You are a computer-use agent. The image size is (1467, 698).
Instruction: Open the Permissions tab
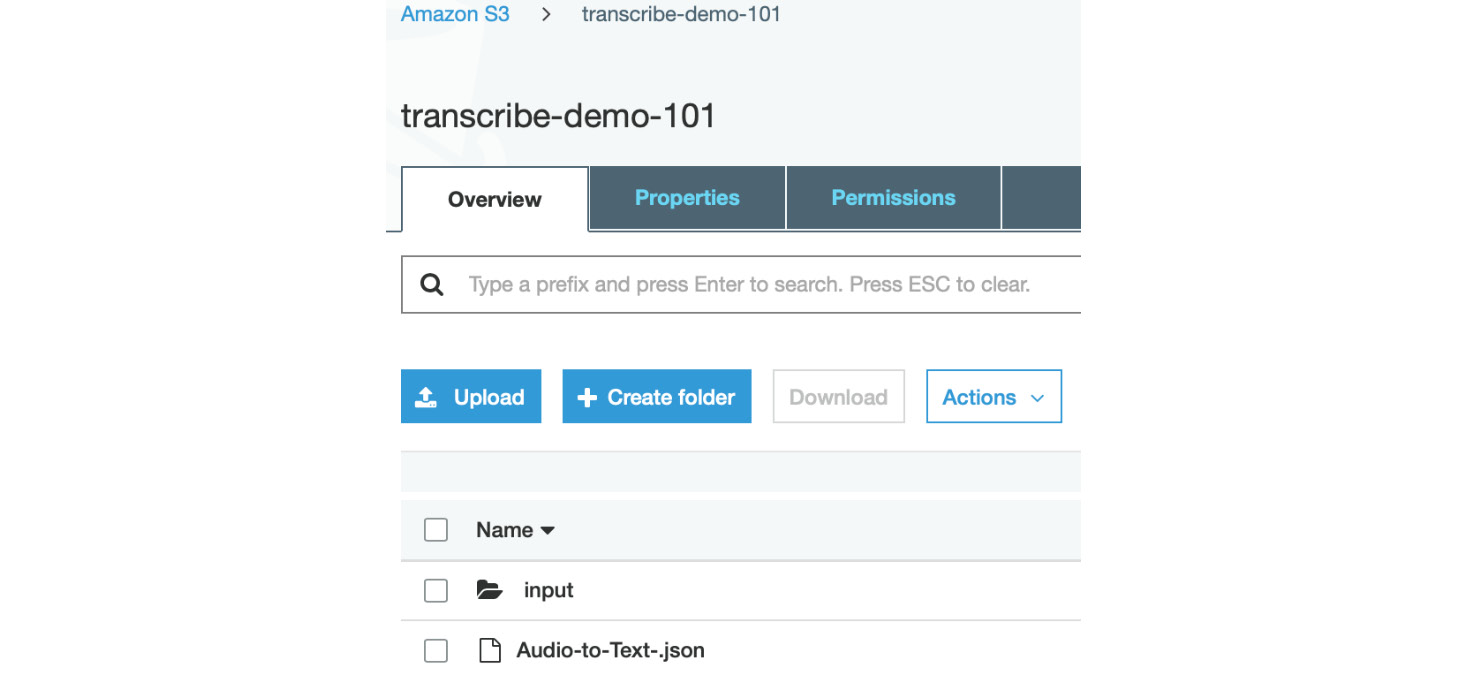[x=893, y=198]
